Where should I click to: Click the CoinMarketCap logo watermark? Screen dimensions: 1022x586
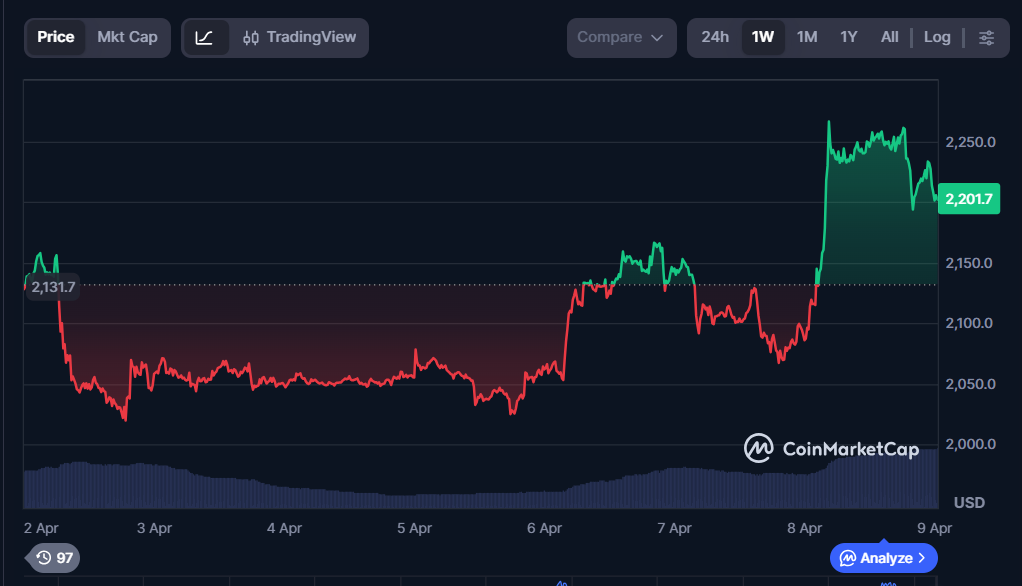click(x=831, y=449)
